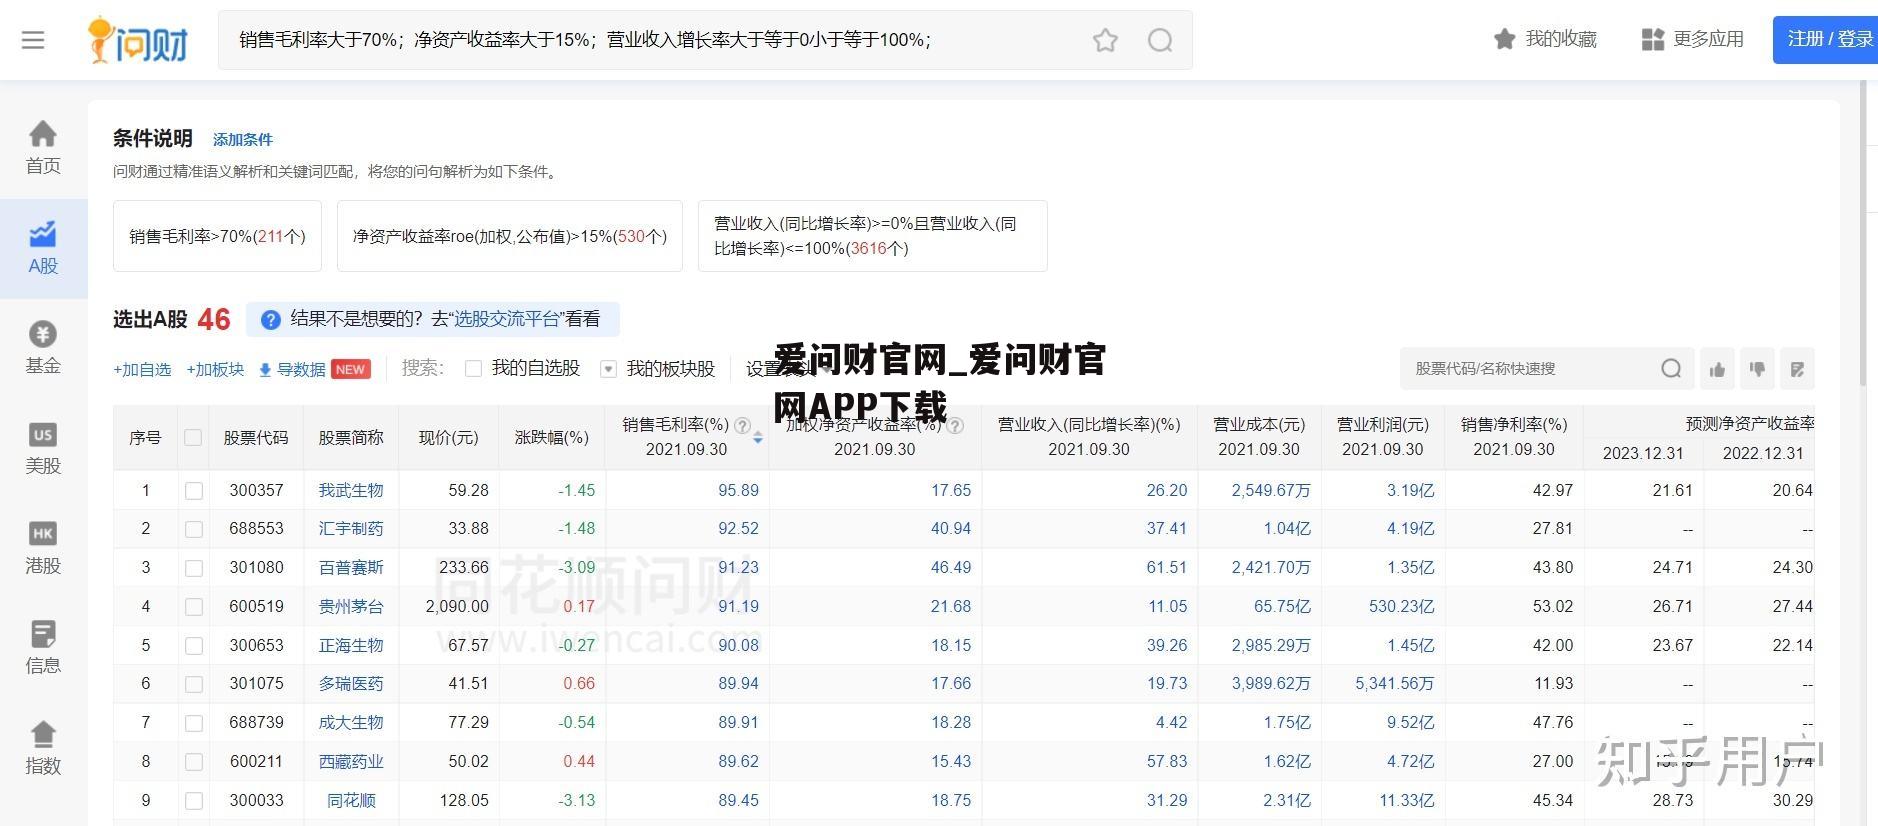Click the 加权净资产收益率 help question icon
Image resolution: width=1878 pixels, height=826 pixels.
click(x=956, y=425)
